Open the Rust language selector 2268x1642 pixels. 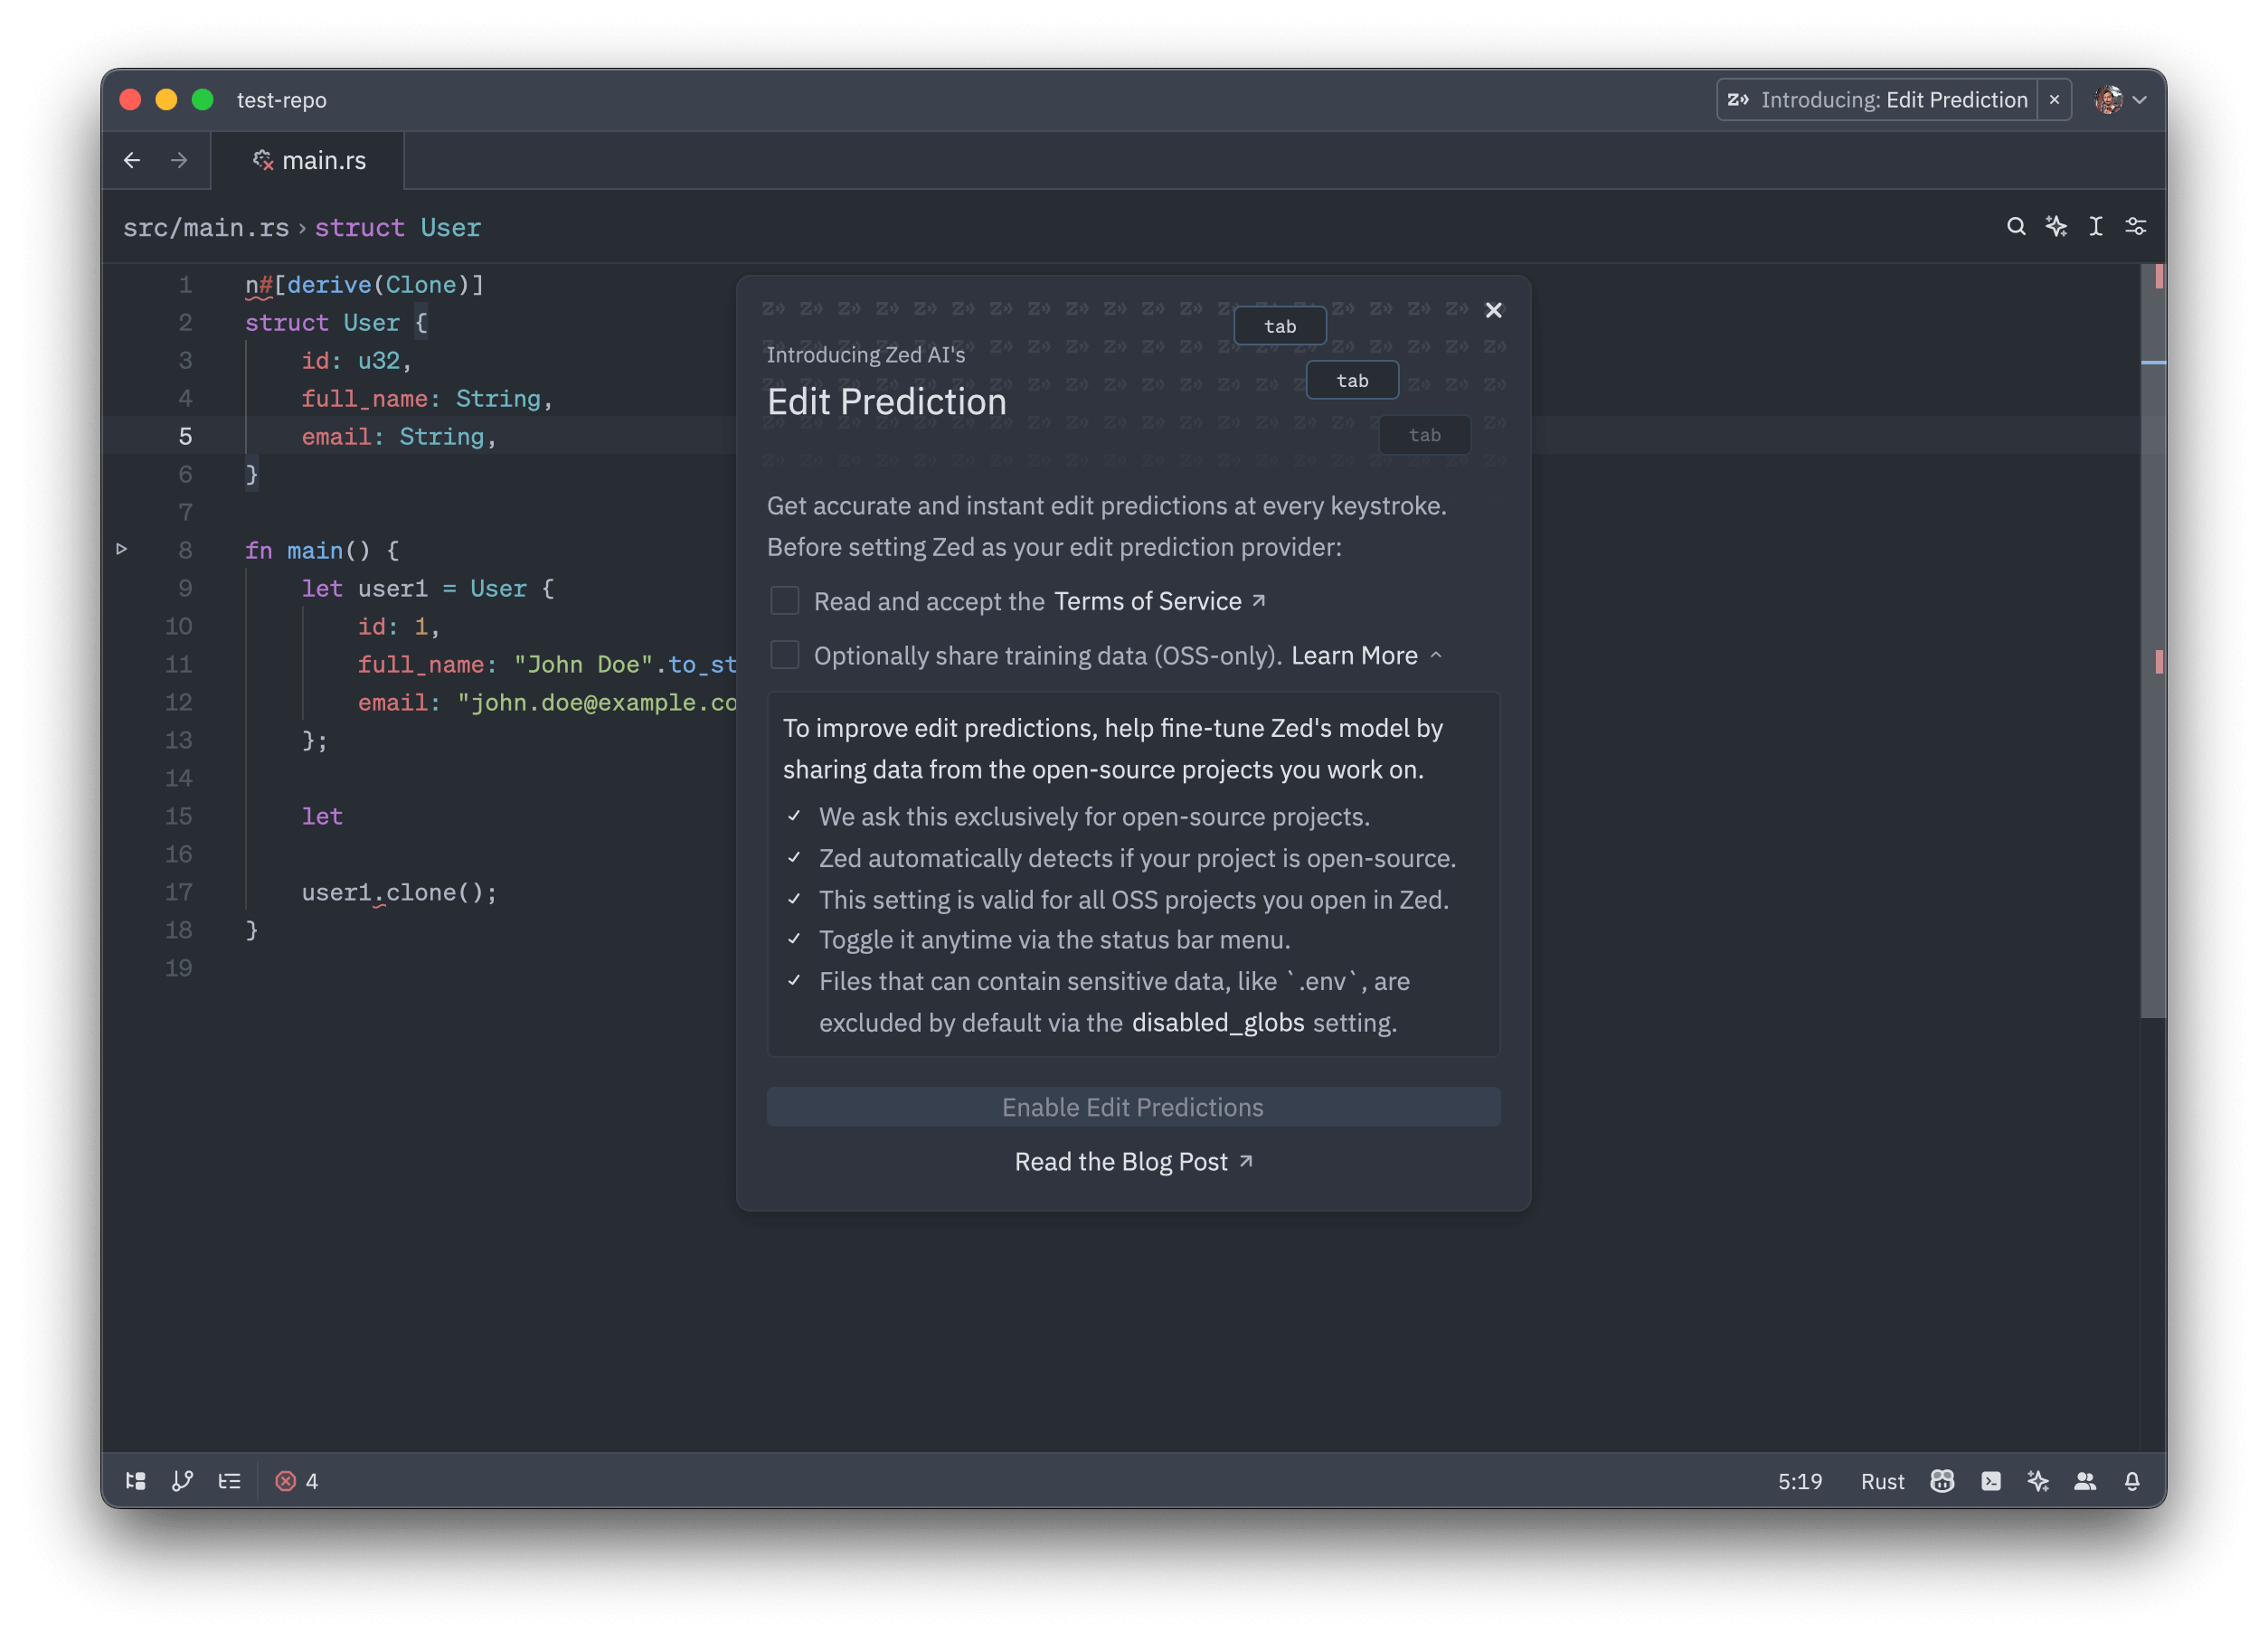click(x=1882, y=1481)
